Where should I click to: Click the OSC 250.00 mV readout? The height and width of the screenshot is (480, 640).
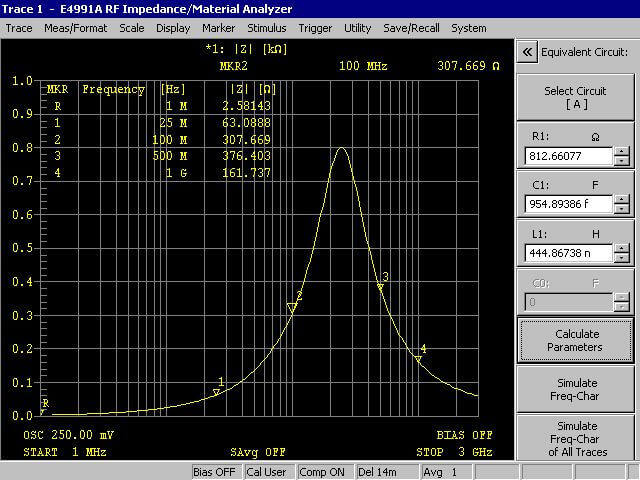[69, 435]
